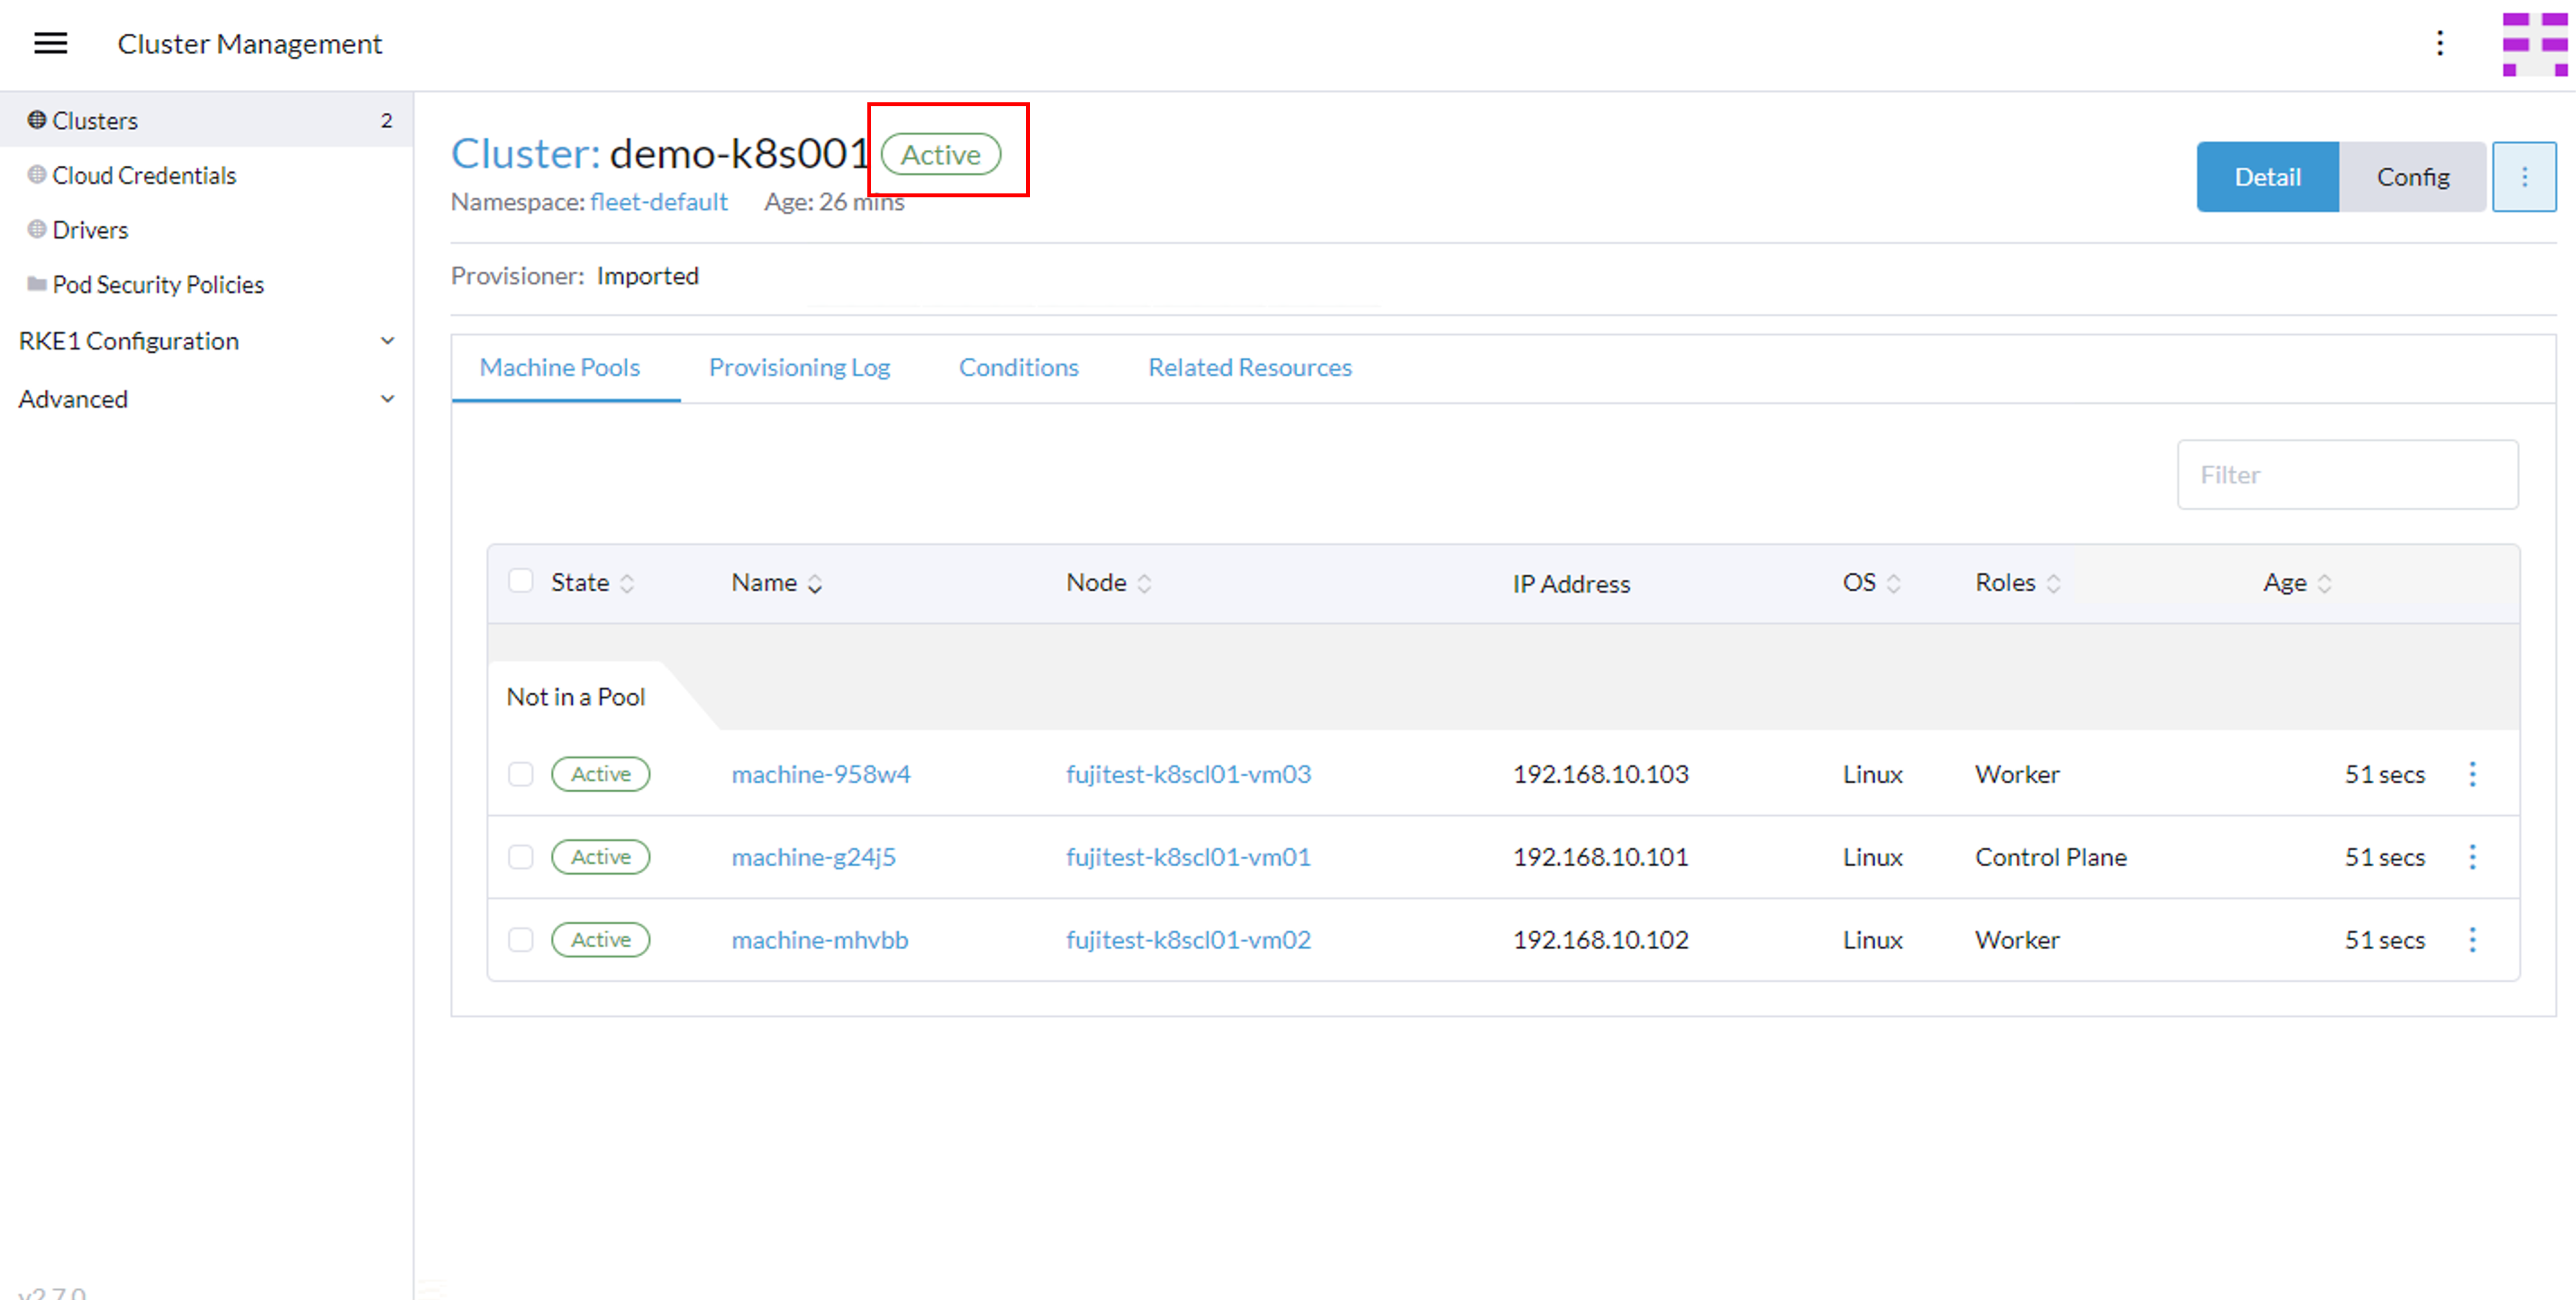Click Active badge in machine-958w4 row
Screen dimensions: 2576x1301
[x=600, y=774]
